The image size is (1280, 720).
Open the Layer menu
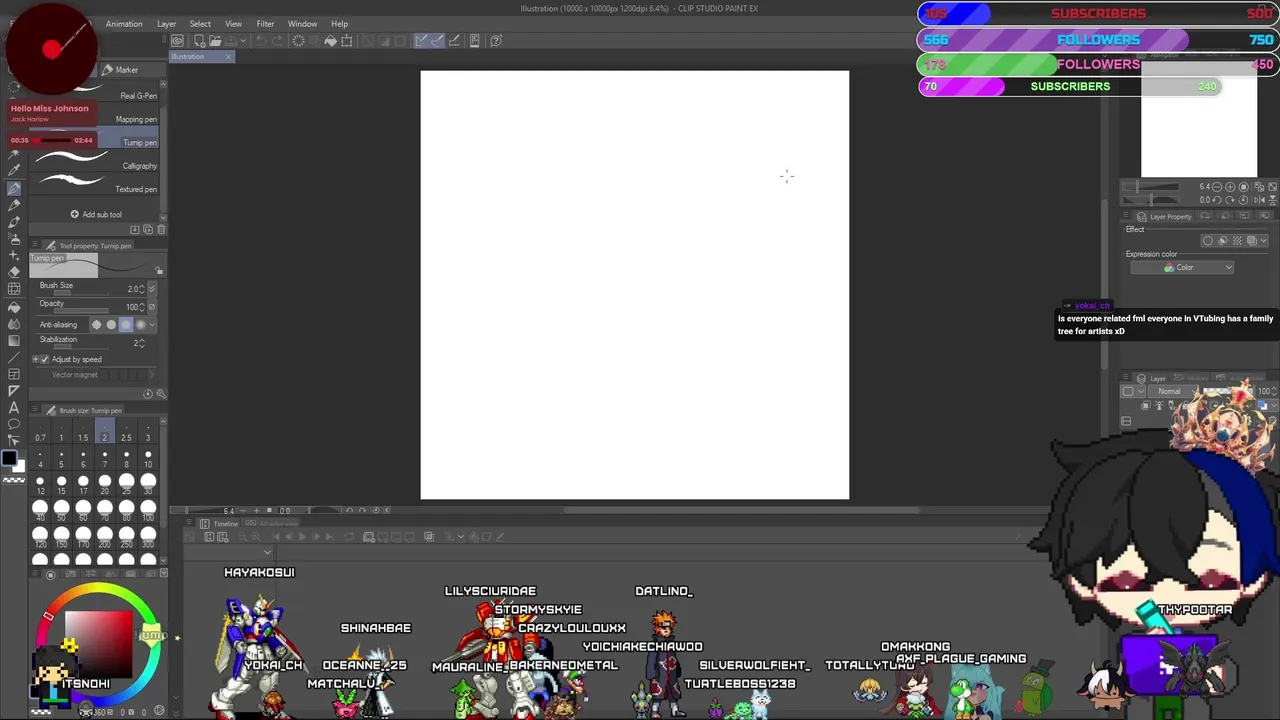166,24
